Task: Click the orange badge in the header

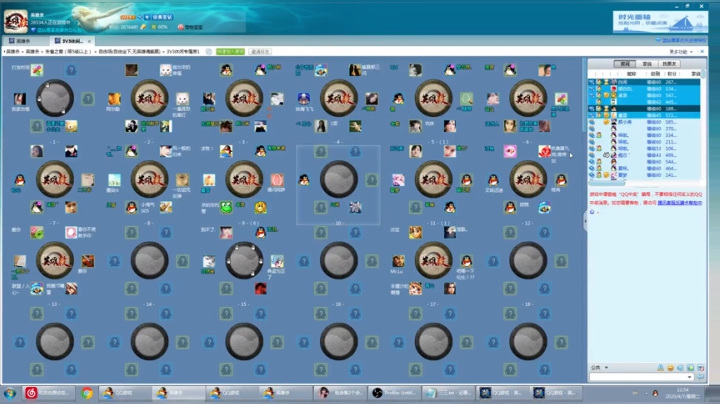Action: tap(128, 17)
